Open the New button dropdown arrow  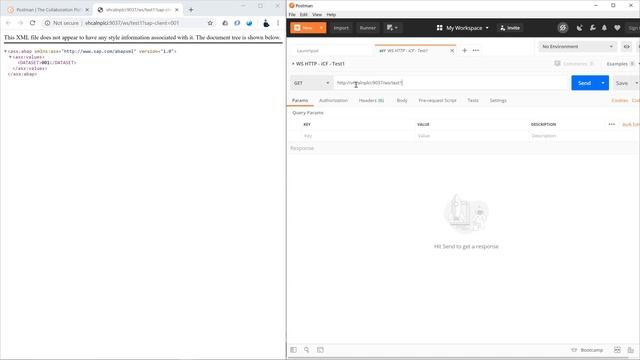click(x=322, y=28)
